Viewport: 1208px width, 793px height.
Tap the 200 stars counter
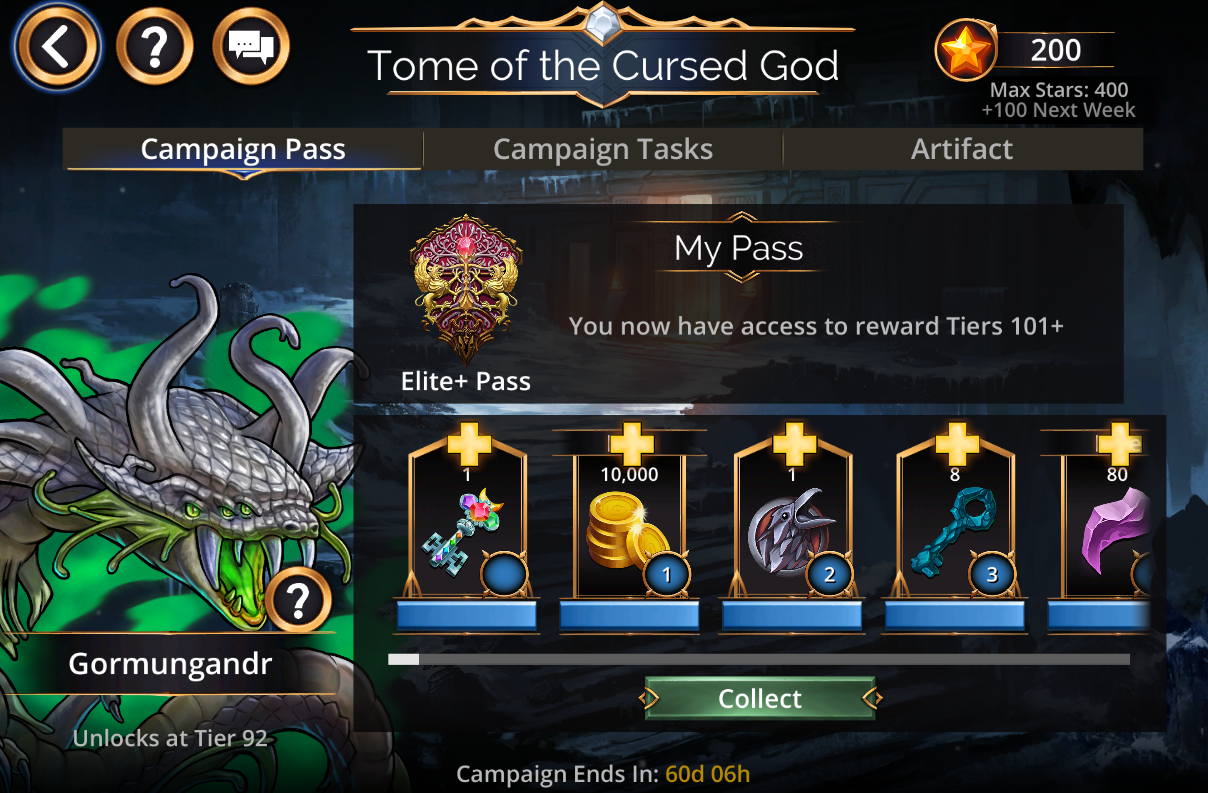coord(1055,49)
